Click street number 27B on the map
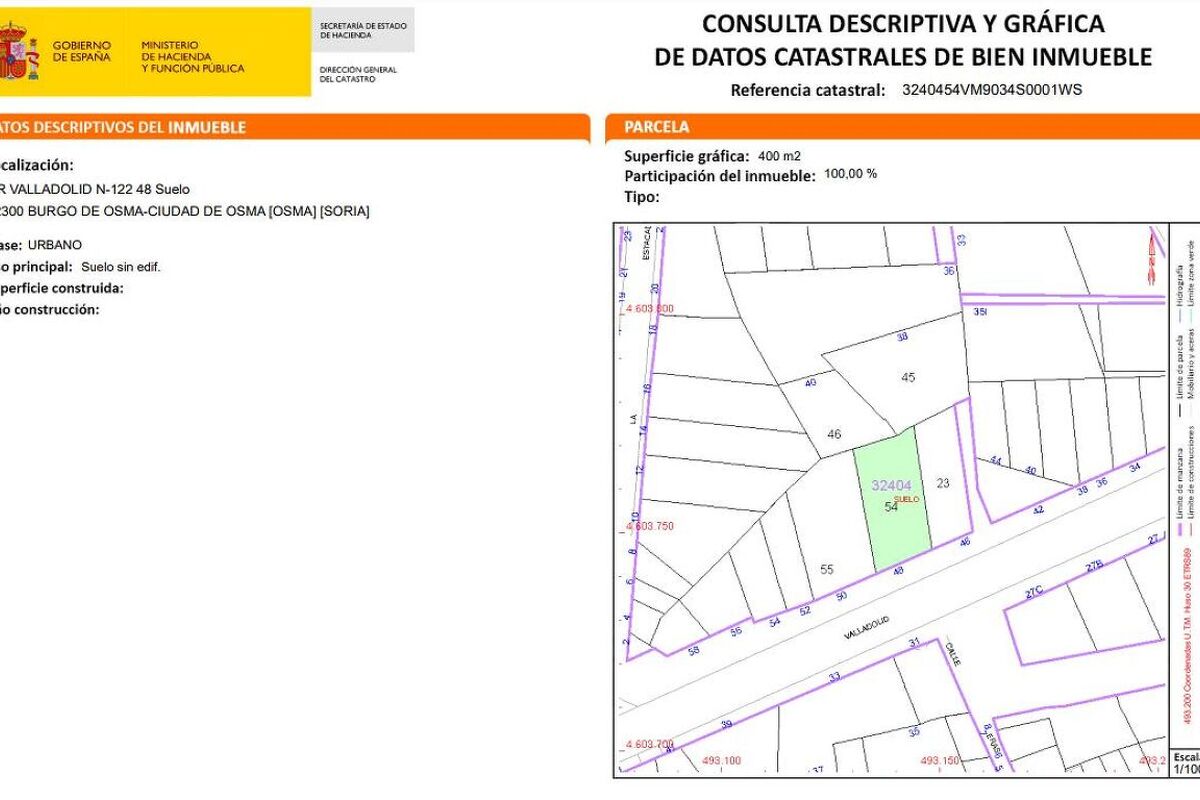The width and height of the screenshot is (1200, 800). point(1094,566)
